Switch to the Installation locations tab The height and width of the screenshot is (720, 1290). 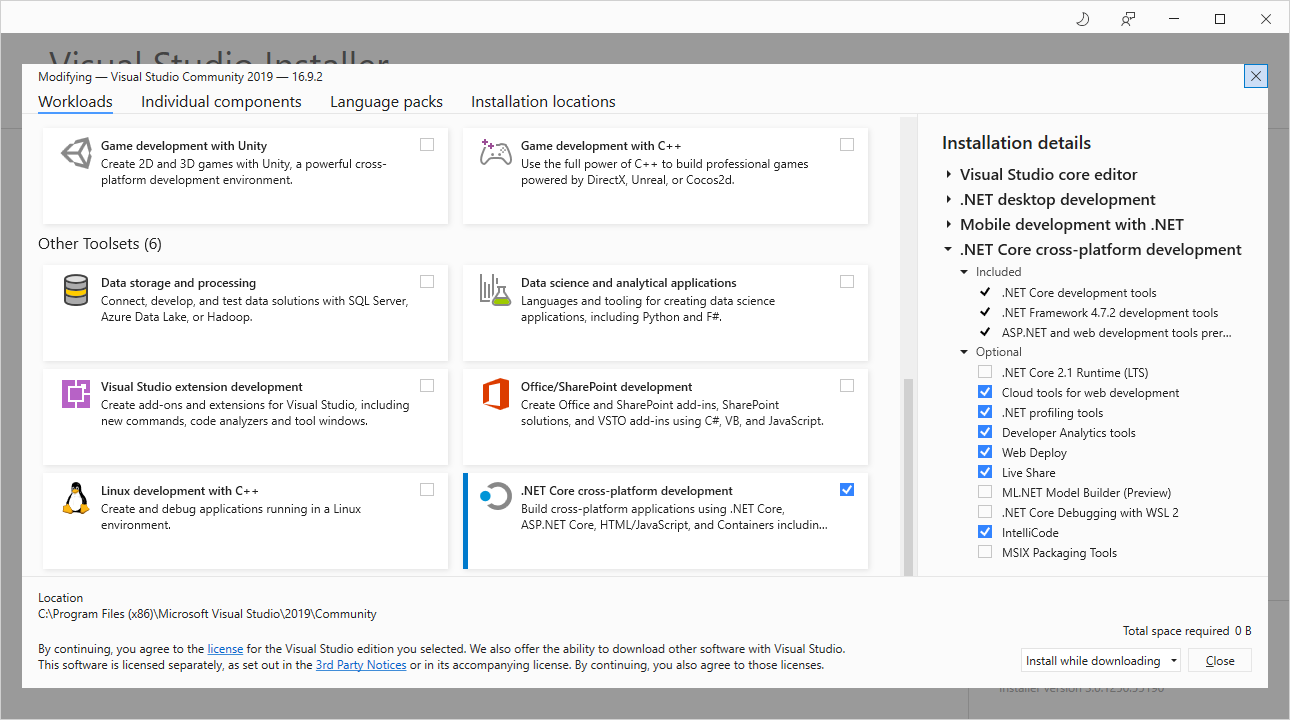(x=543, y=102)
